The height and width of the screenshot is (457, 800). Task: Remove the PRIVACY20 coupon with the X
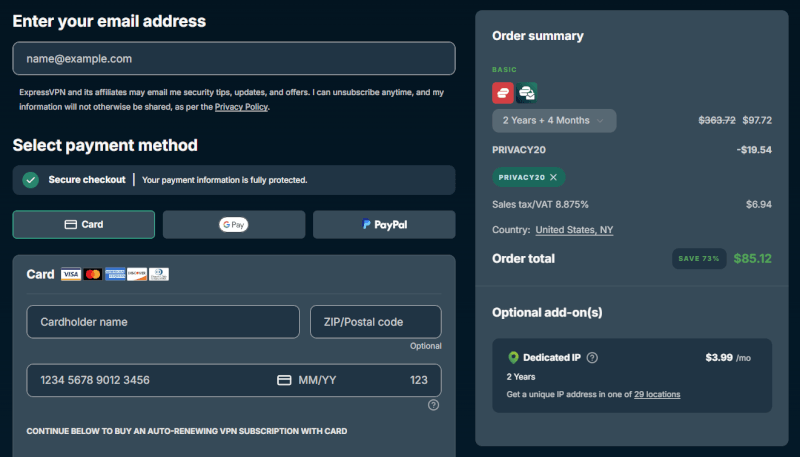tap(554, 177)
